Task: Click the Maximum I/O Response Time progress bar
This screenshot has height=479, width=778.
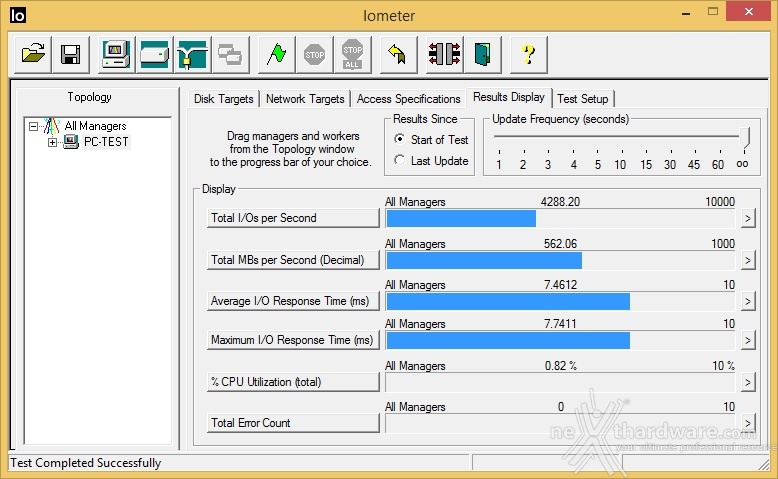Action: [x=560, y=340]
